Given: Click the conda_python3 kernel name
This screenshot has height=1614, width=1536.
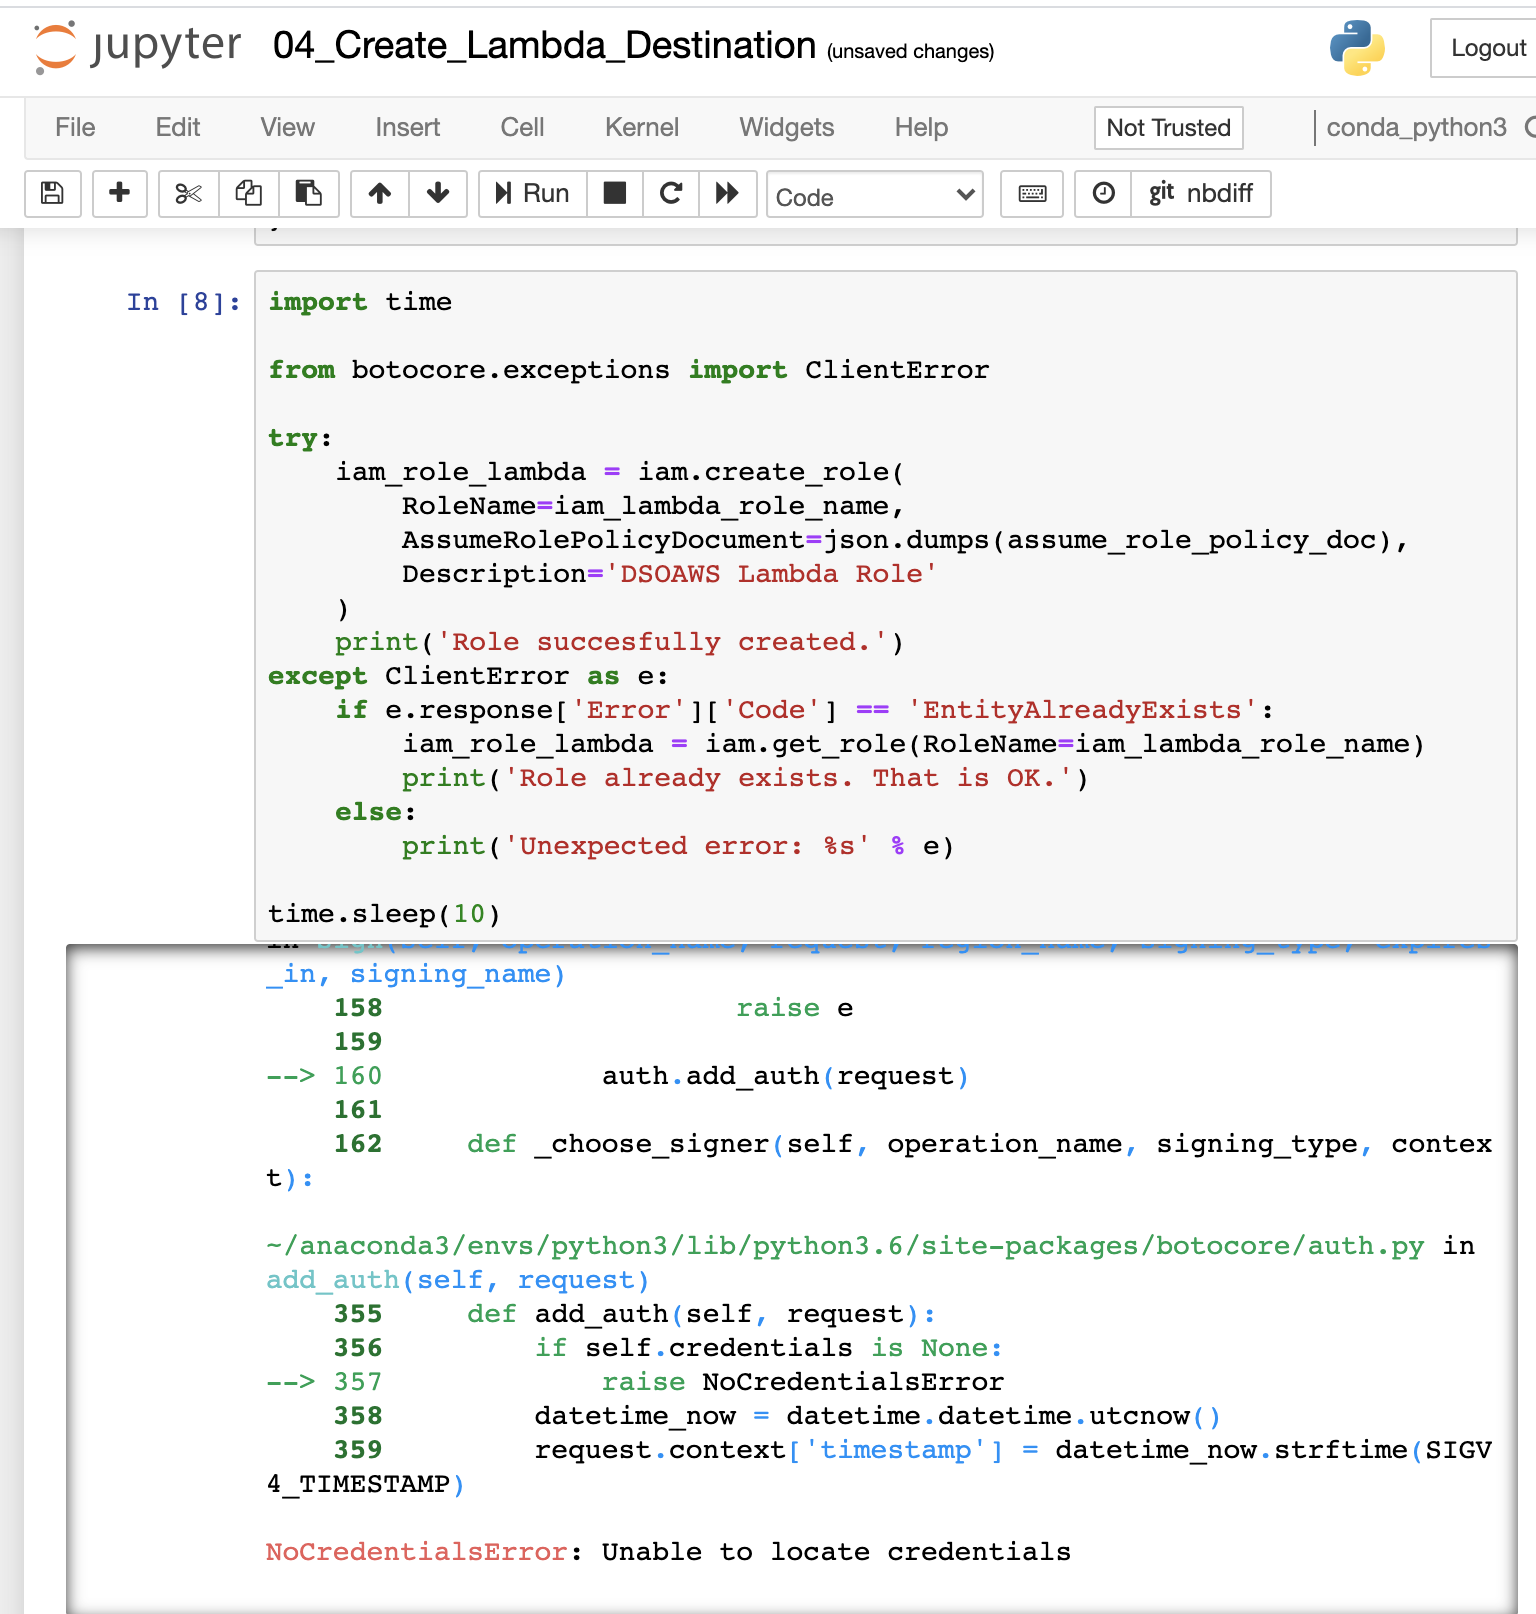Looking at the screenshot, I should tap(1416, 127).
